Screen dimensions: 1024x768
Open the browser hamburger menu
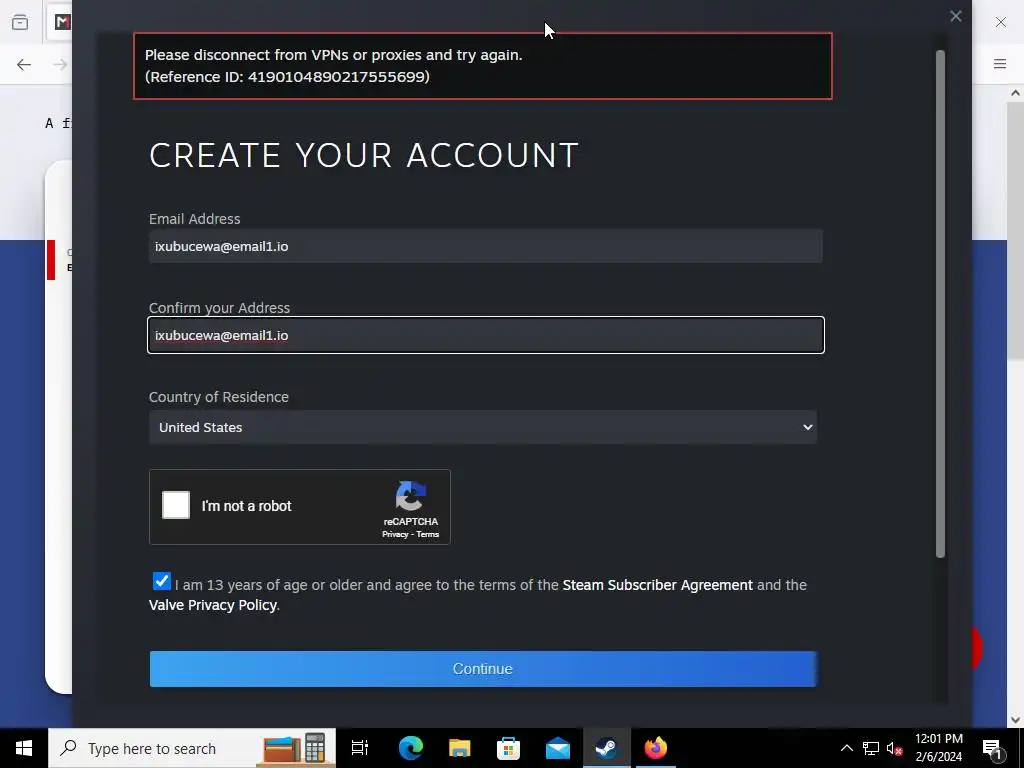[x=1000, y=64]
